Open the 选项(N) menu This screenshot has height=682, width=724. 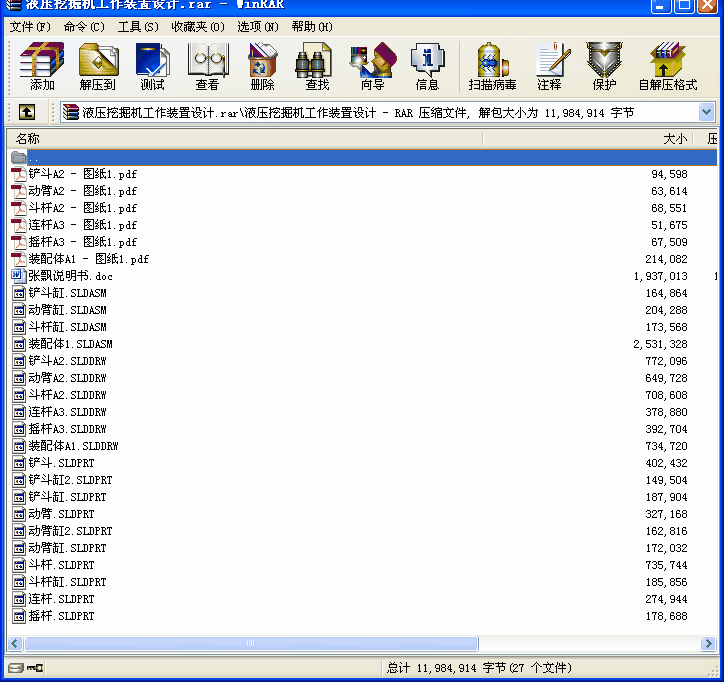tap(258, 27)
